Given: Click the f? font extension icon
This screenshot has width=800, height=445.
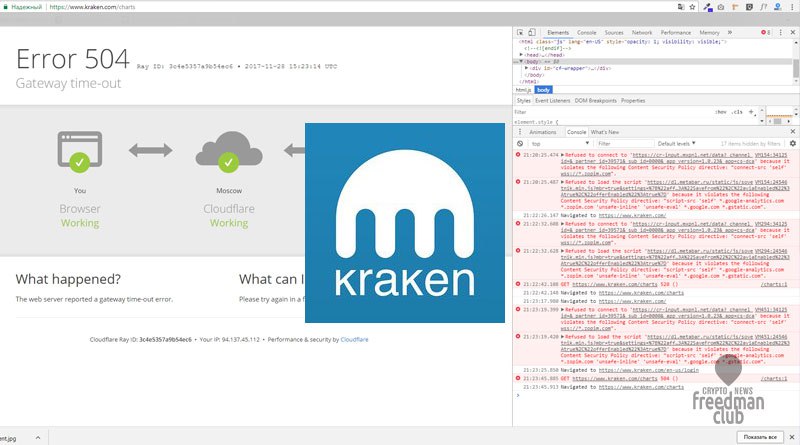Looking at the screenshot, I should point(763,7).
